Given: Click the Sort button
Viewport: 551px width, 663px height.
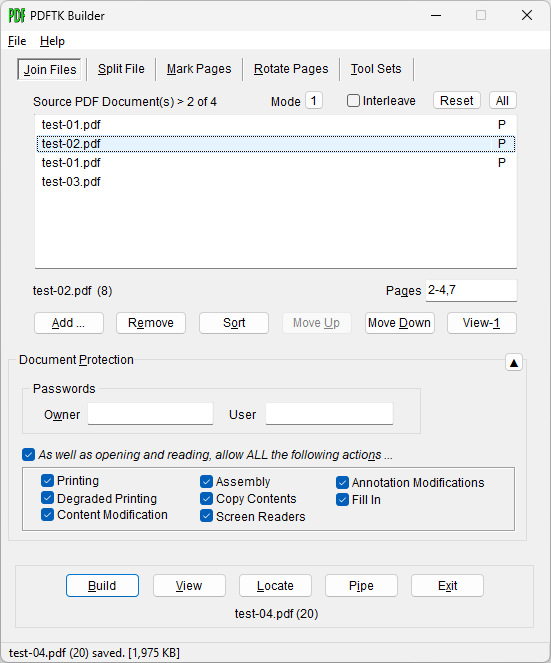Looking at the screenshot, I should [234, 323].
